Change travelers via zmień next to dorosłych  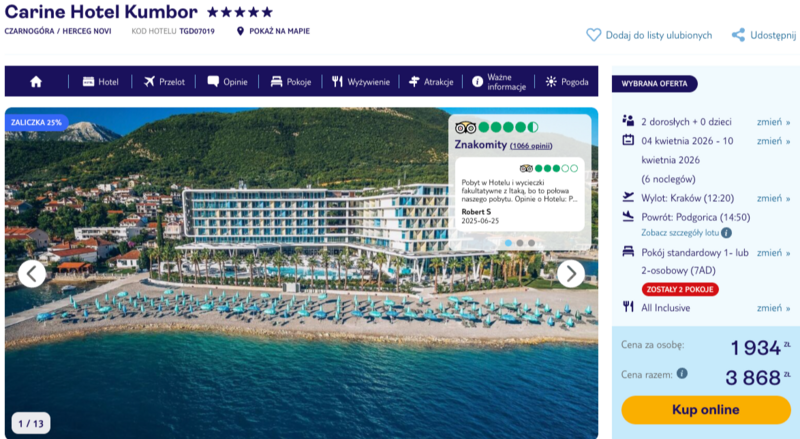point(773,122)
